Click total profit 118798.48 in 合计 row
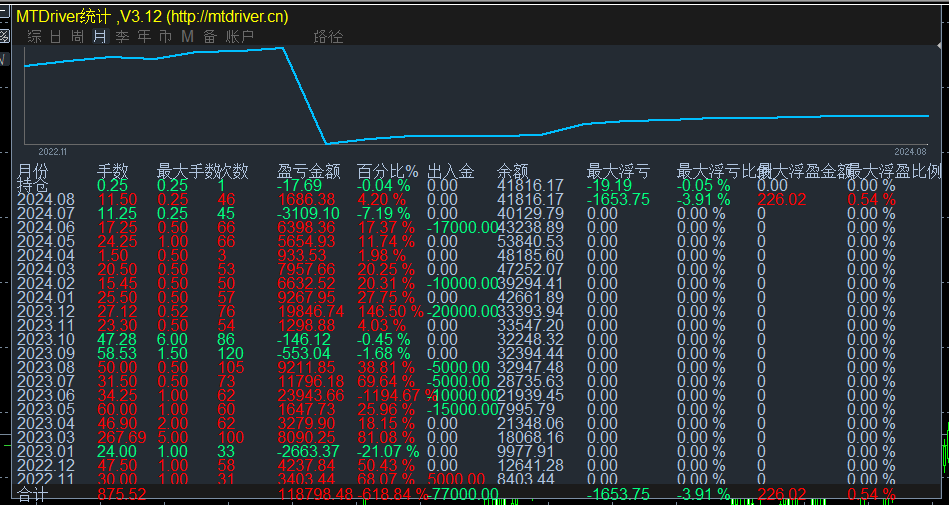Screen dimensions: 949x505 point(315,494)
